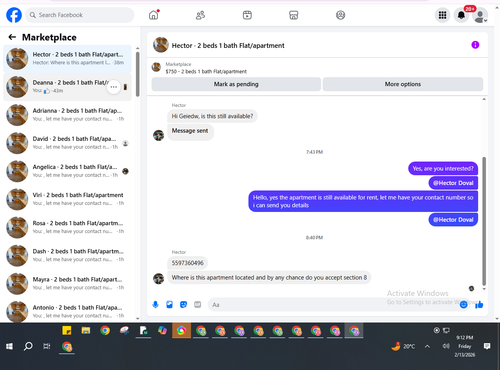The height and width of the screenshot is (370, 500).
Task: Open the Facebook logo home link
Action: [14, 15]
